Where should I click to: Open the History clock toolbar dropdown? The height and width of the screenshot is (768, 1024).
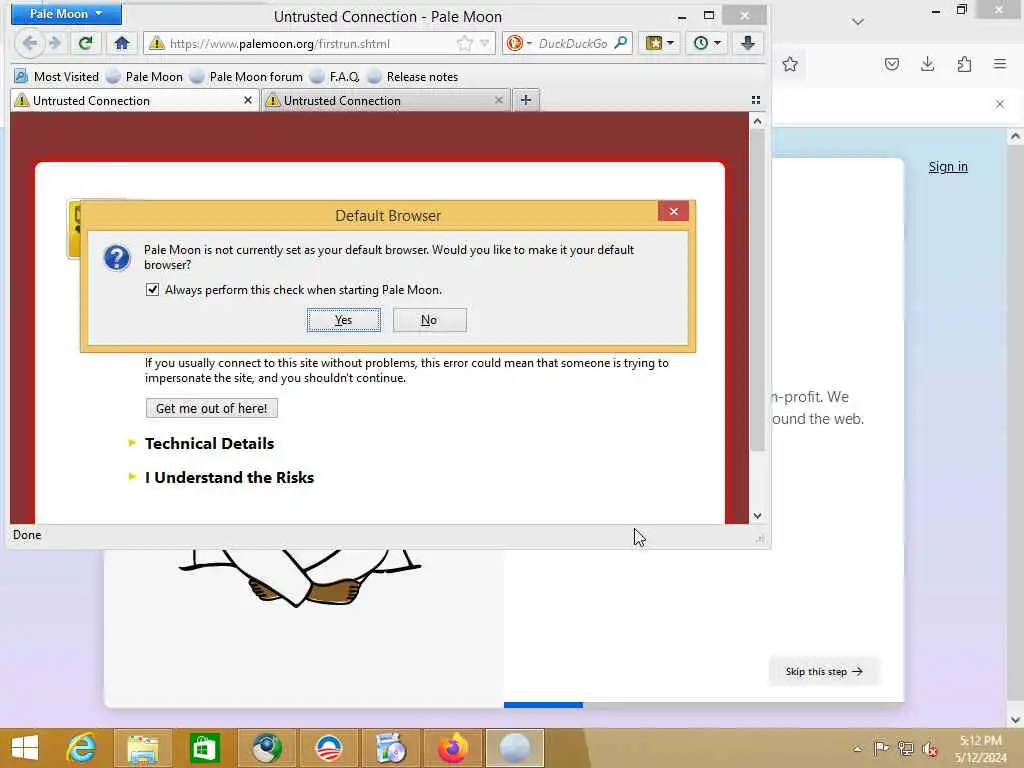(707, 43)
